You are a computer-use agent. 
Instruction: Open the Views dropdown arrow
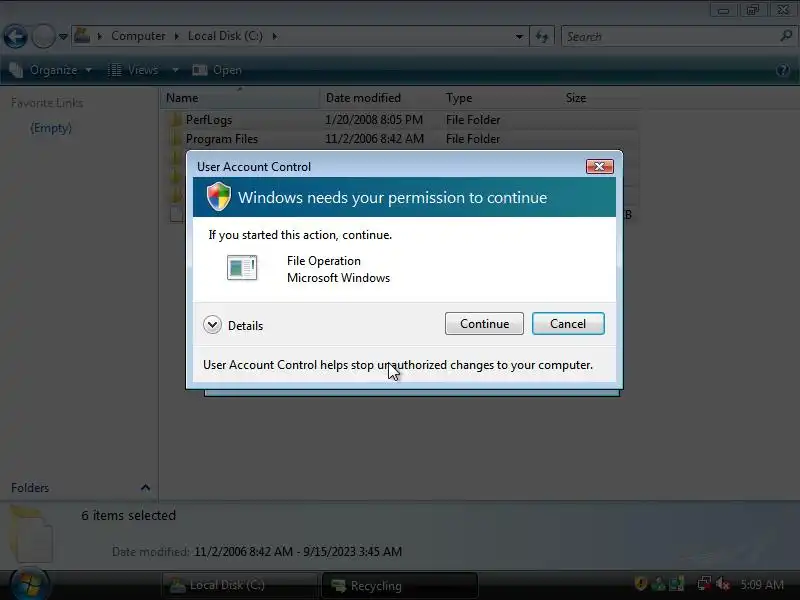[175, 70]
